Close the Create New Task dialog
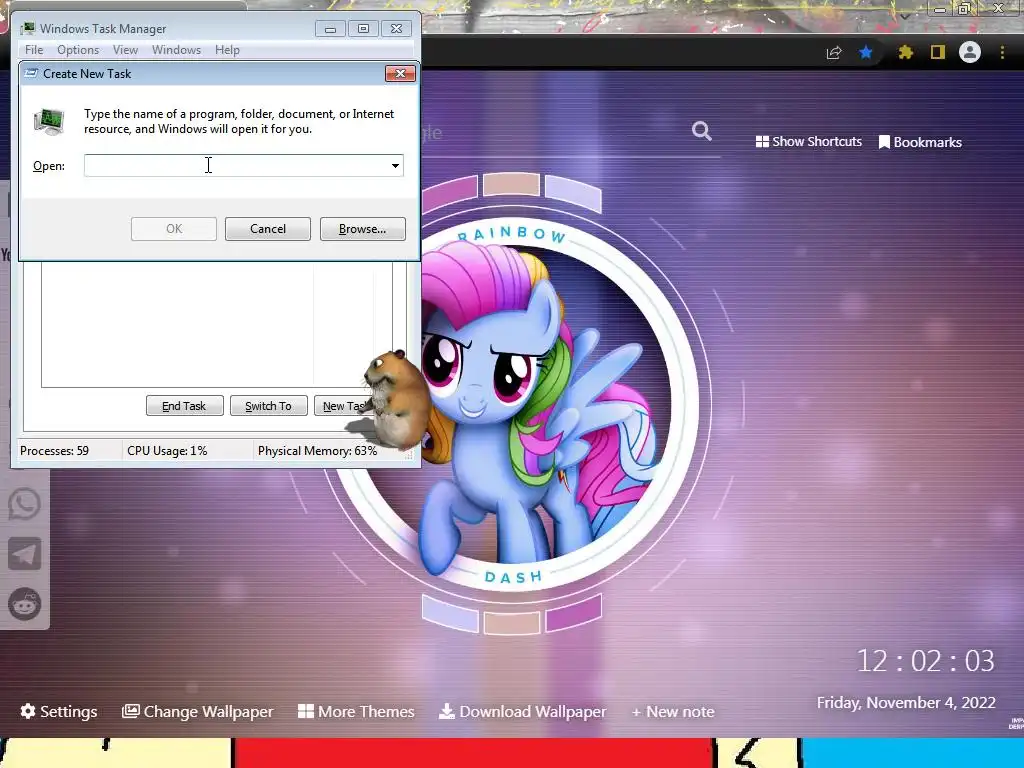Screen dimensions: 1024x768 coord(400,73)
